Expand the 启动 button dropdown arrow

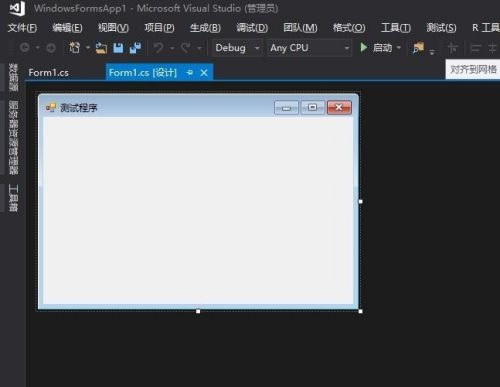(399, 48)
